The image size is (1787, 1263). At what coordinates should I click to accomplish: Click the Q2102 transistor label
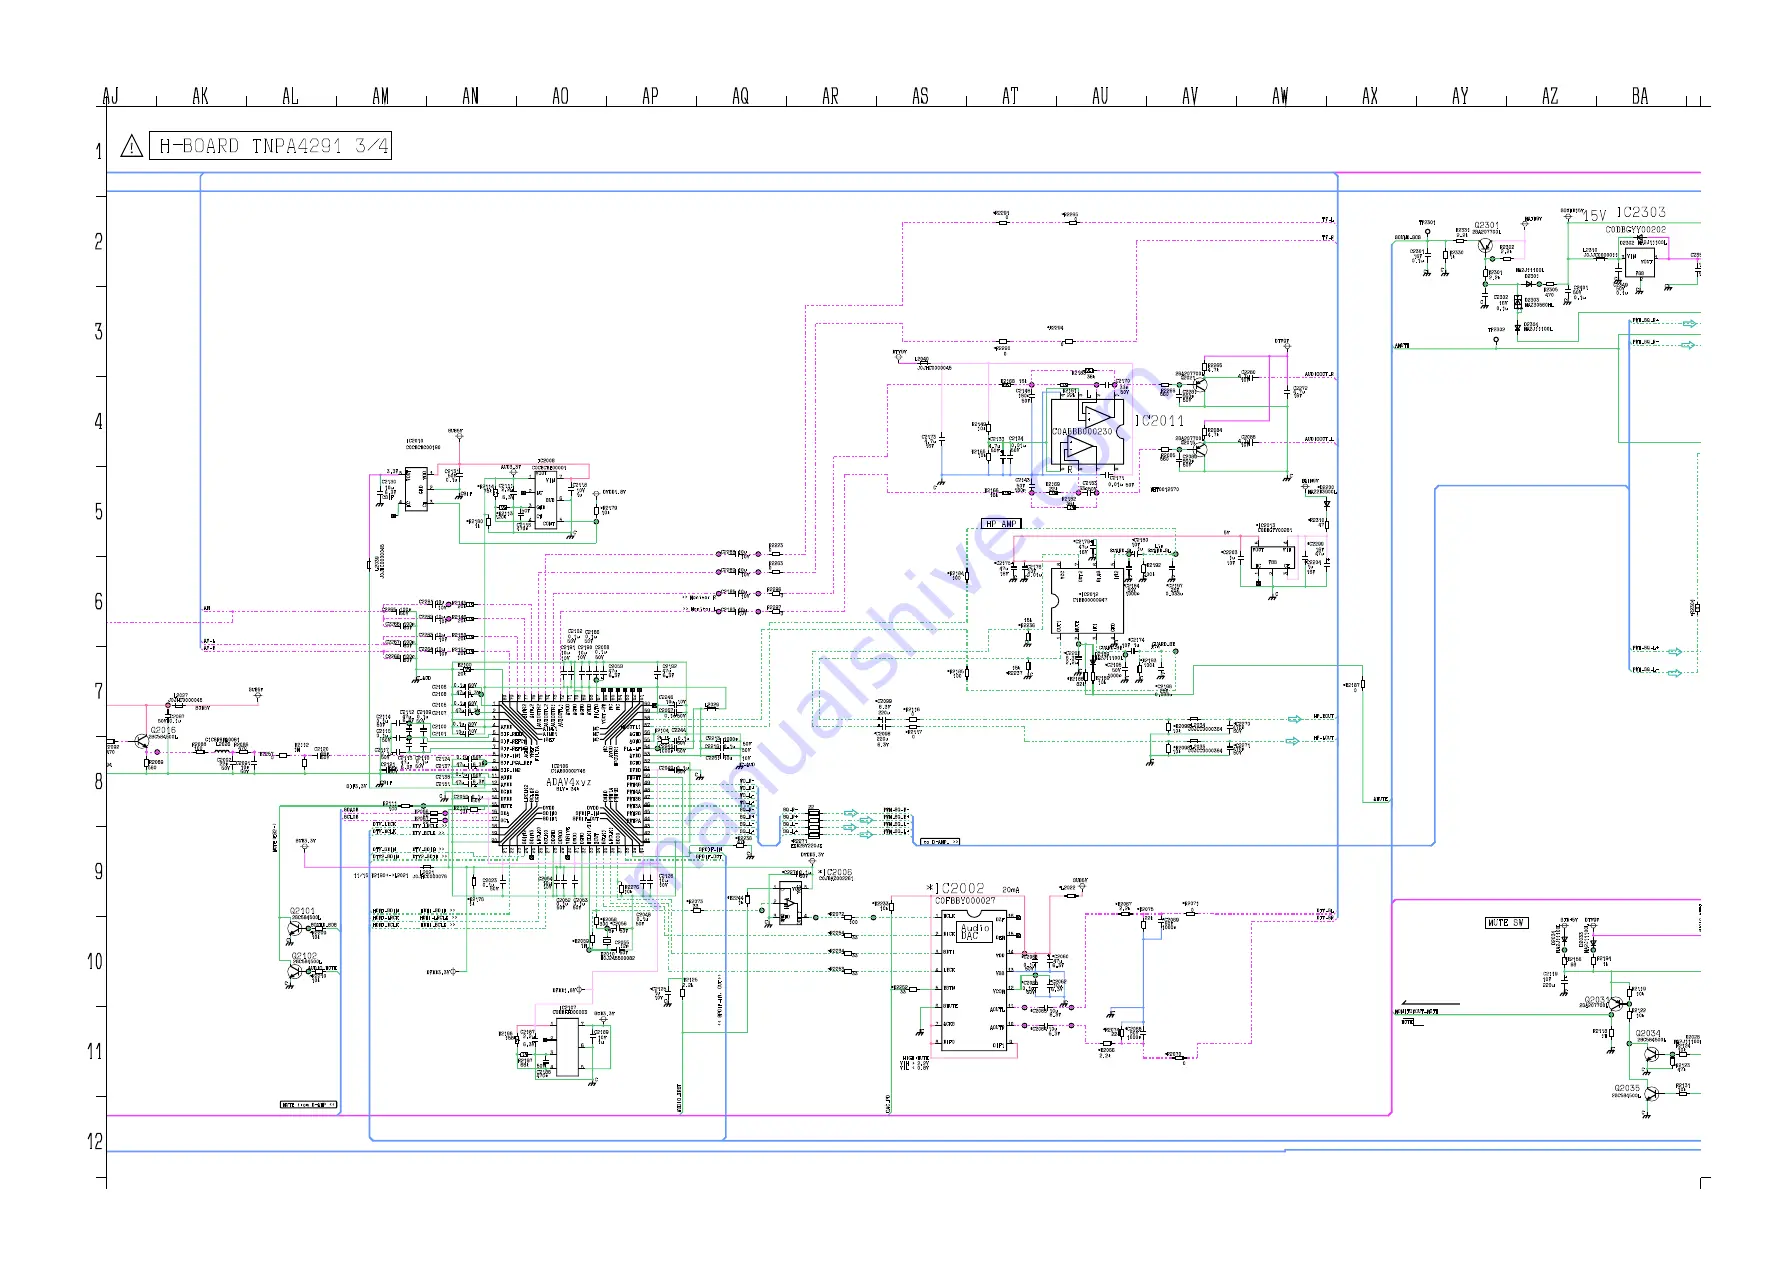tap(304, 956)
